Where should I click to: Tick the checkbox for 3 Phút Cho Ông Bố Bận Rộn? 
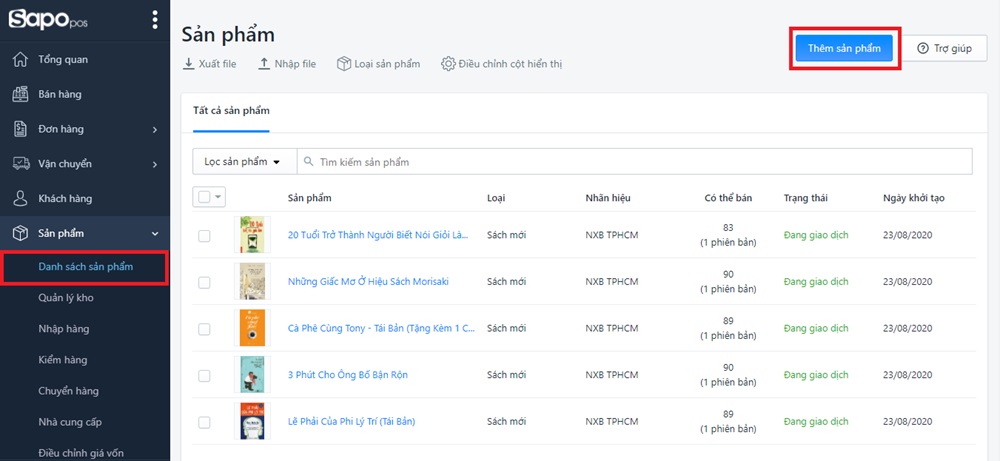click(204, 375)
